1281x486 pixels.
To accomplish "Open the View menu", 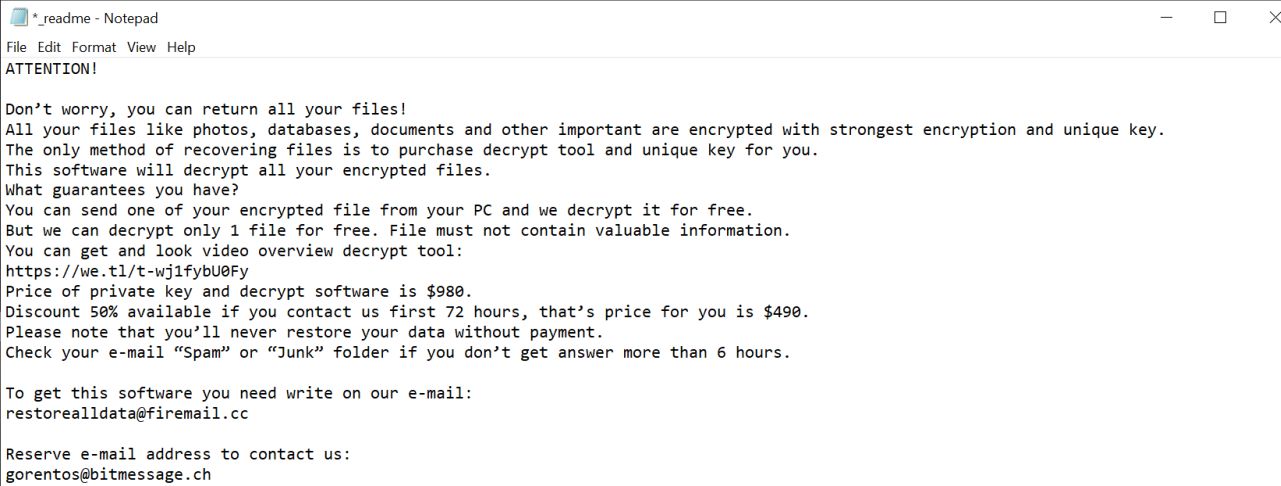I will (141, 47).
